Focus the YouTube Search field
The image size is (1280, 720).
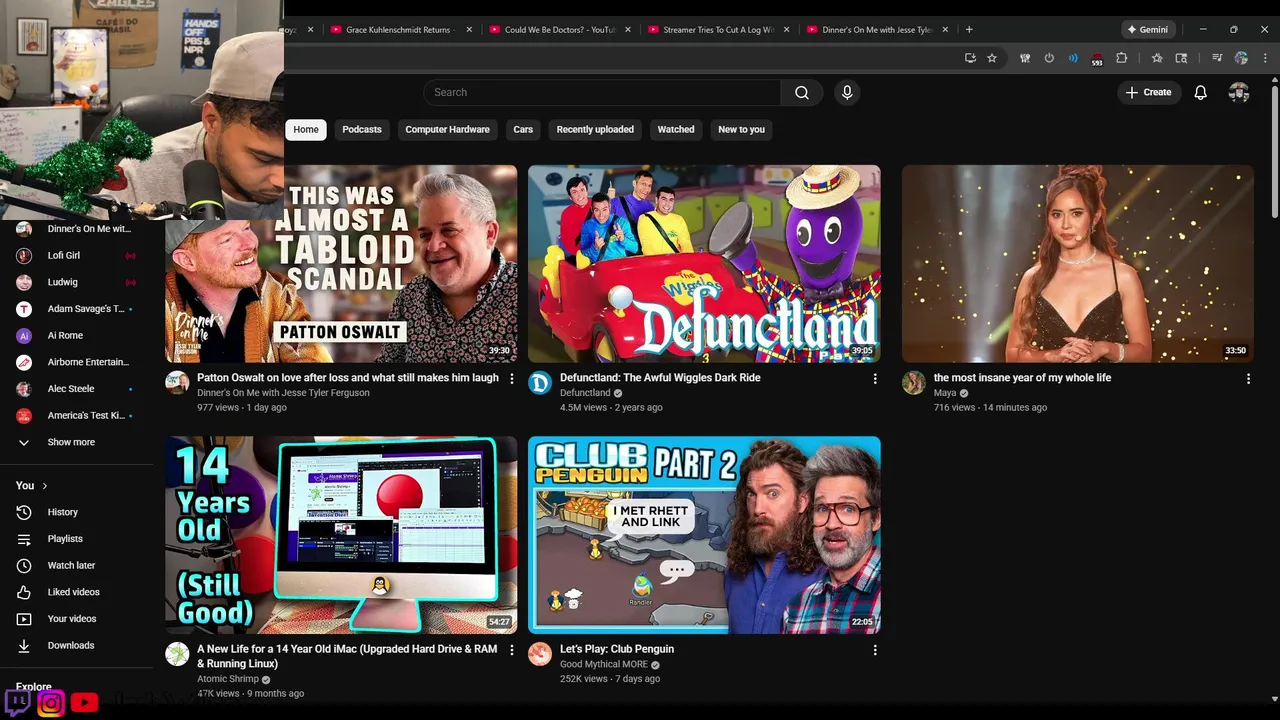pyautogui.click(x=602, y=92)
